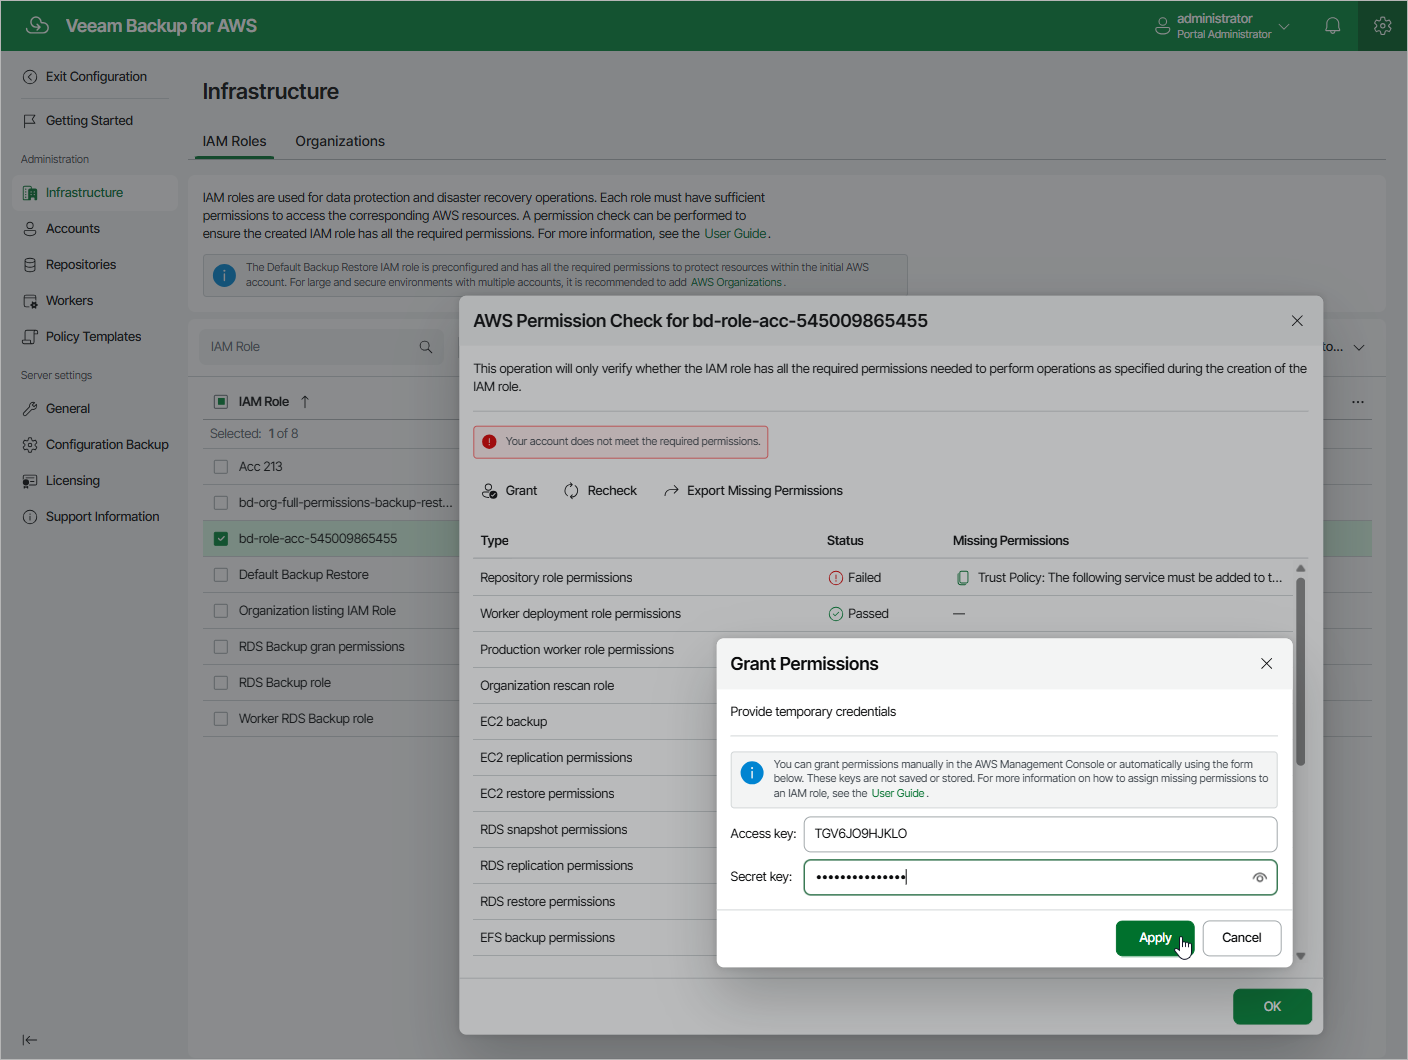Check the Default Backup Restore checkbox
Viewport: 1408px width, 1060px height.
(x=221, y=575)
